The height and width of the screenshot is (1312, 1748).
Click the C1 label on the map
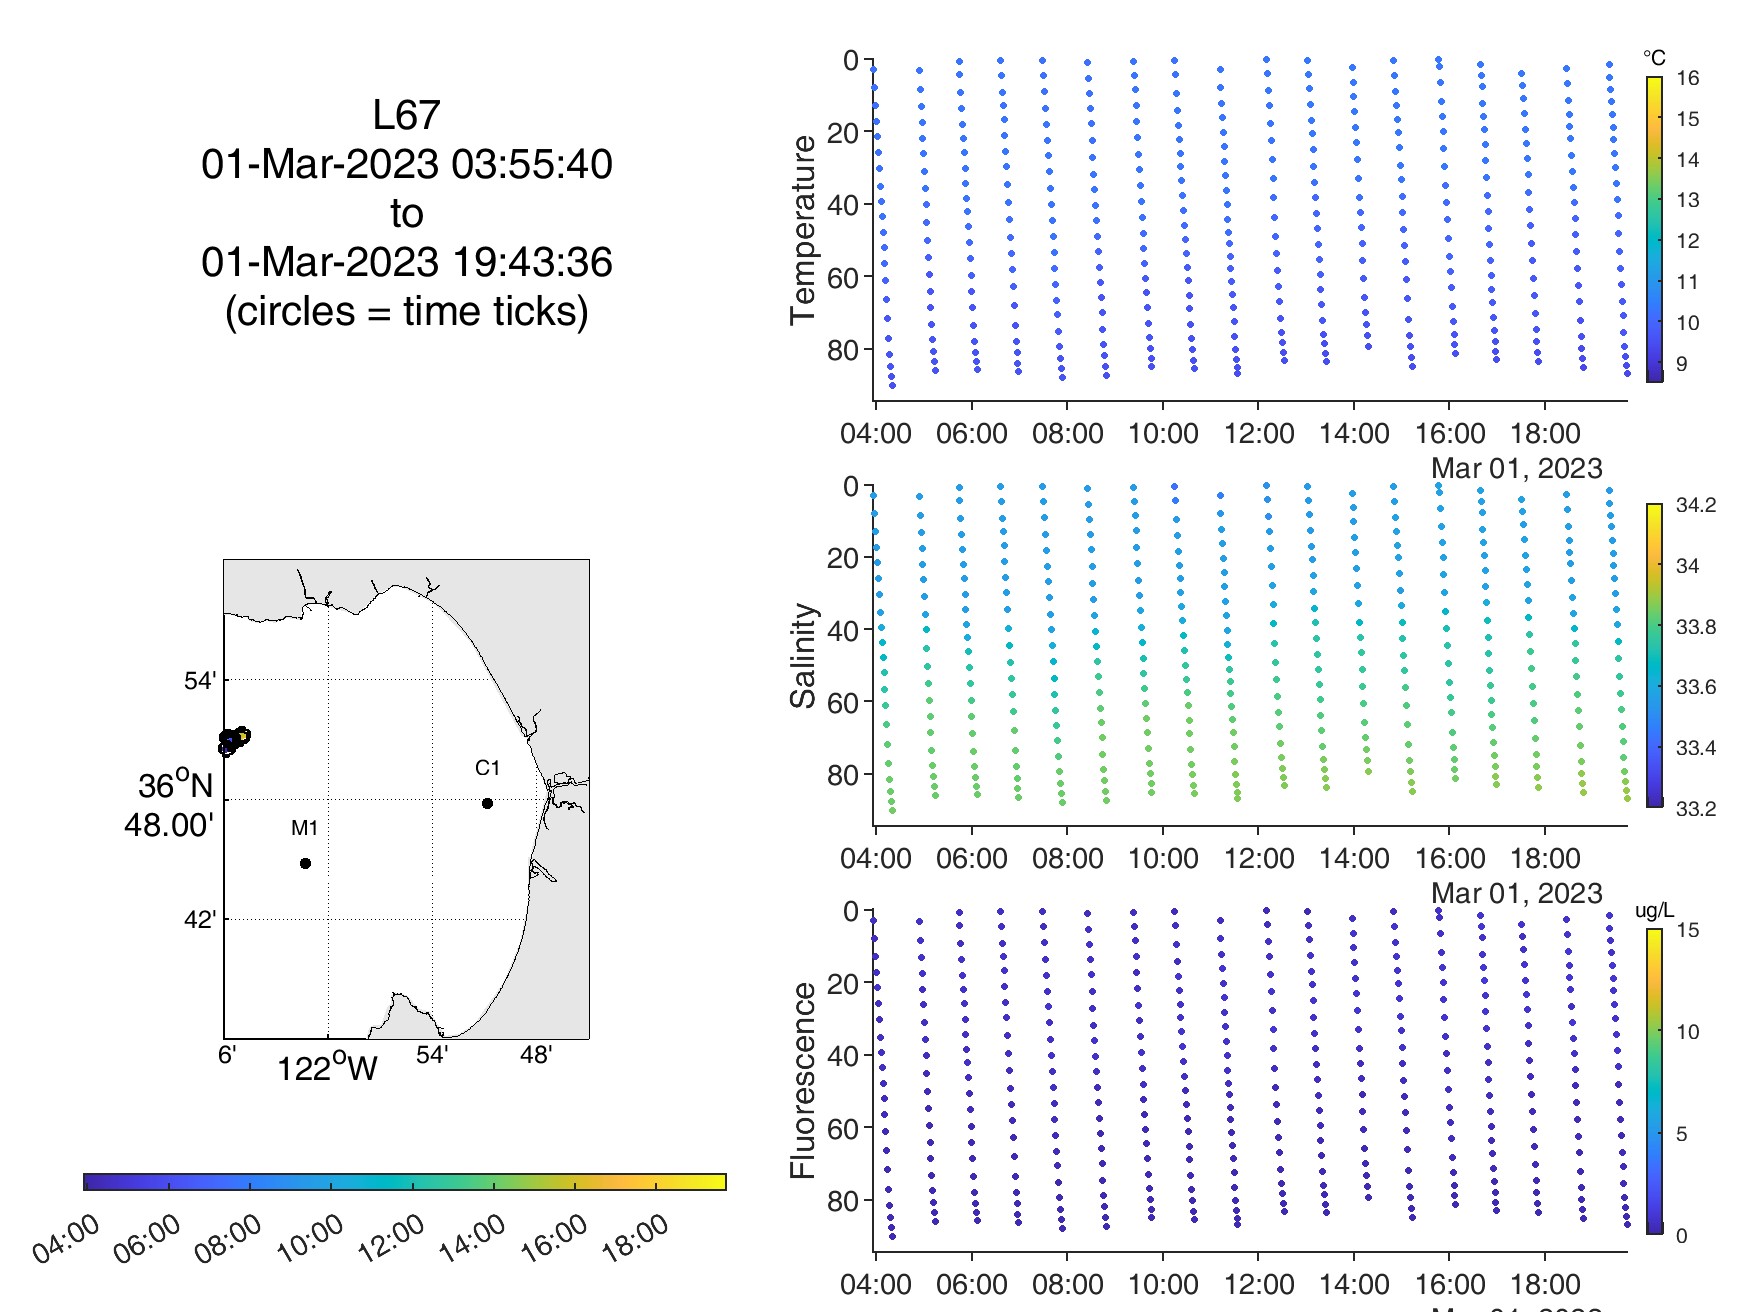click(487, 768)
